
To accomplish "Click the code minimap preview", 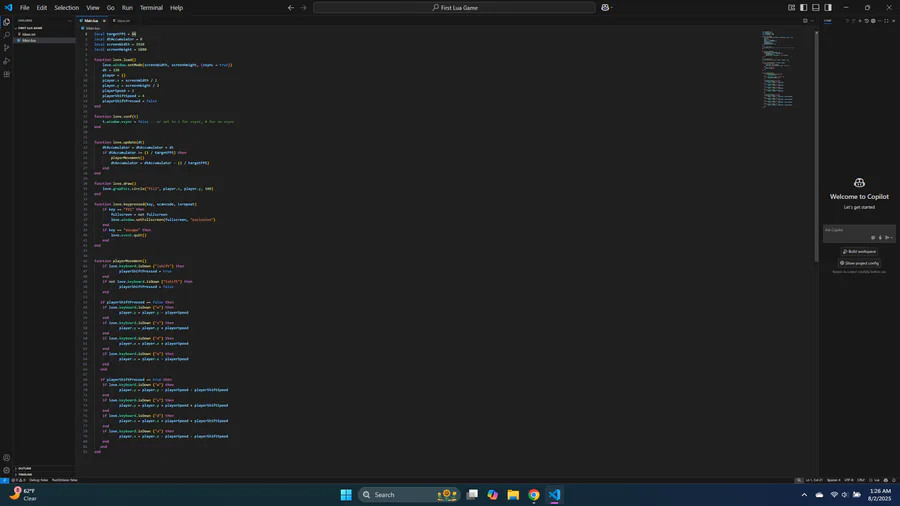I will pos(778,69).
